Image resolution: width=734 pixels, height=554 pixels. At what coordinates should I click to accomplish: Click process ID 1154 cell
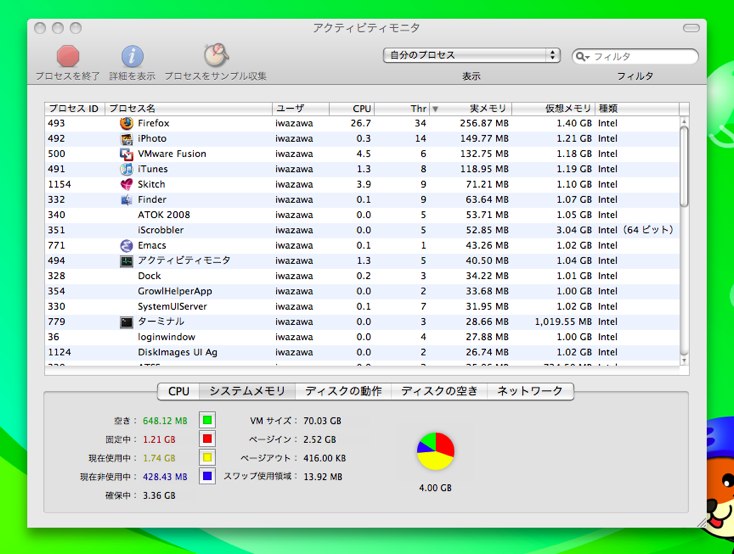point(59,185)
